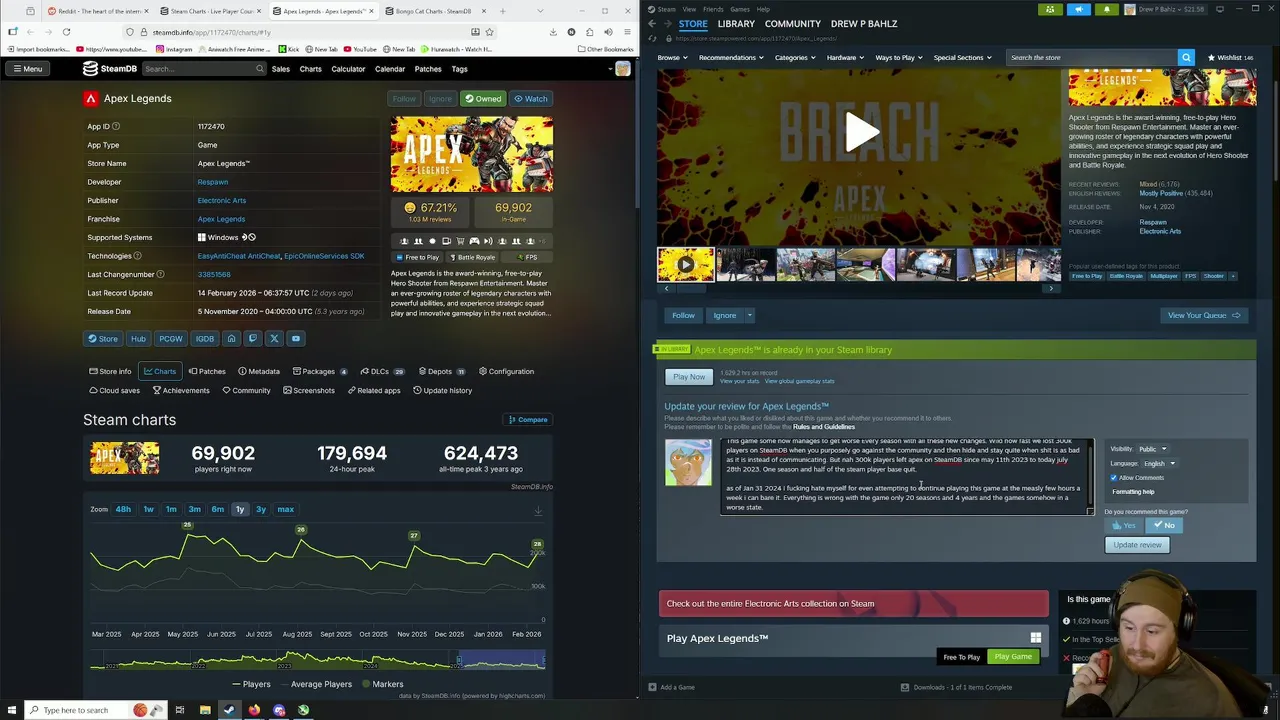Go back in the Steam client
Viewport: 1280px width, 720px height.
pyautogui.click(x=652, y=23)
